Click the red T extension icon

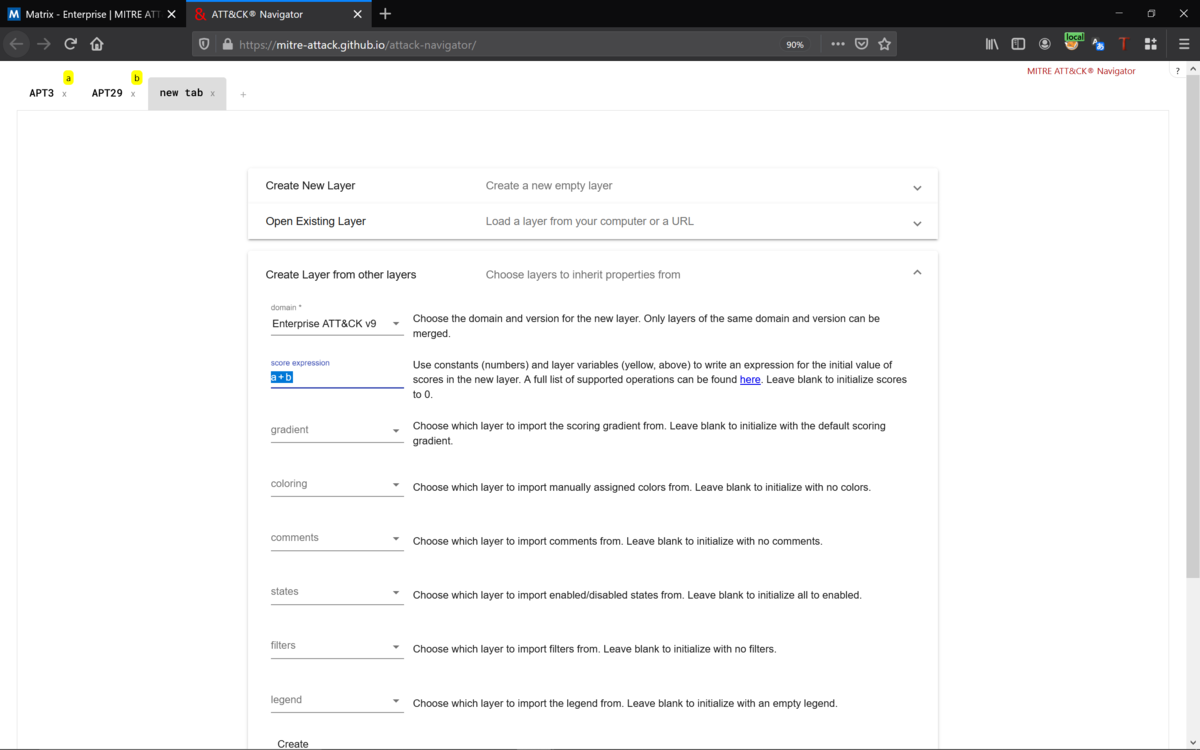point(1123,44)
